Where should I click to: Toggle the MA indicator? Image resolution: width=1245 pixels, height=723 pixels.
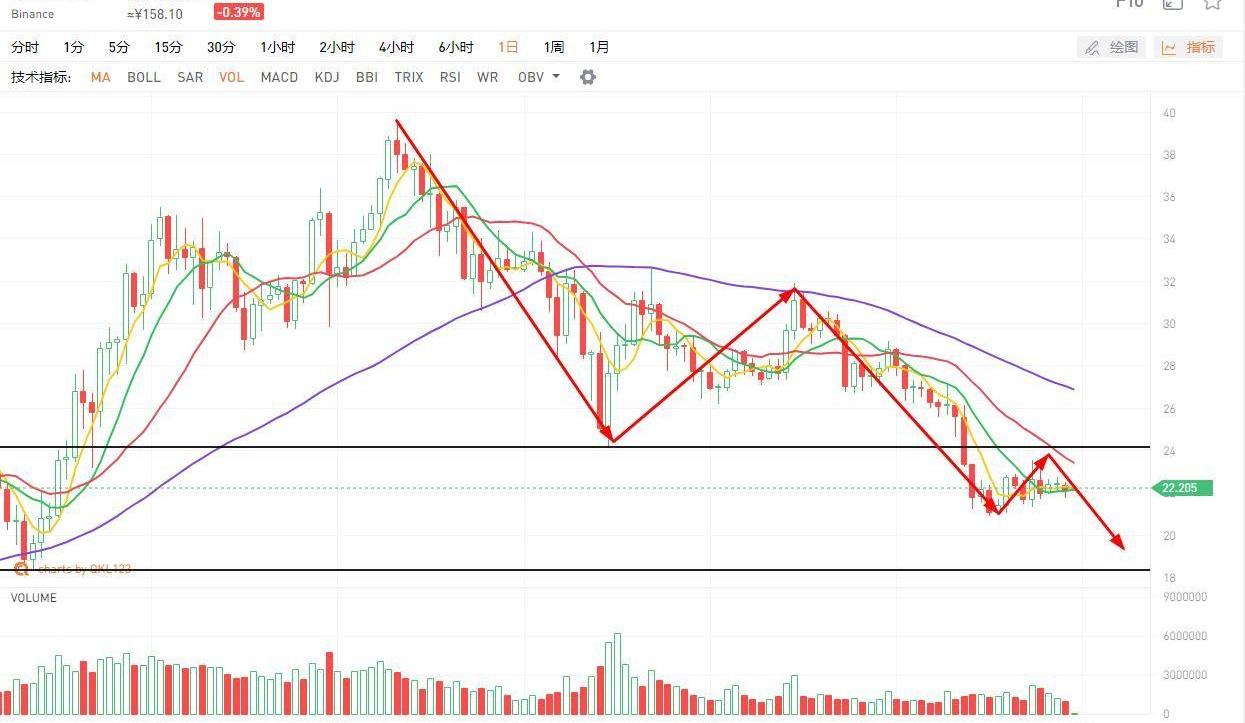click(100, 77)
